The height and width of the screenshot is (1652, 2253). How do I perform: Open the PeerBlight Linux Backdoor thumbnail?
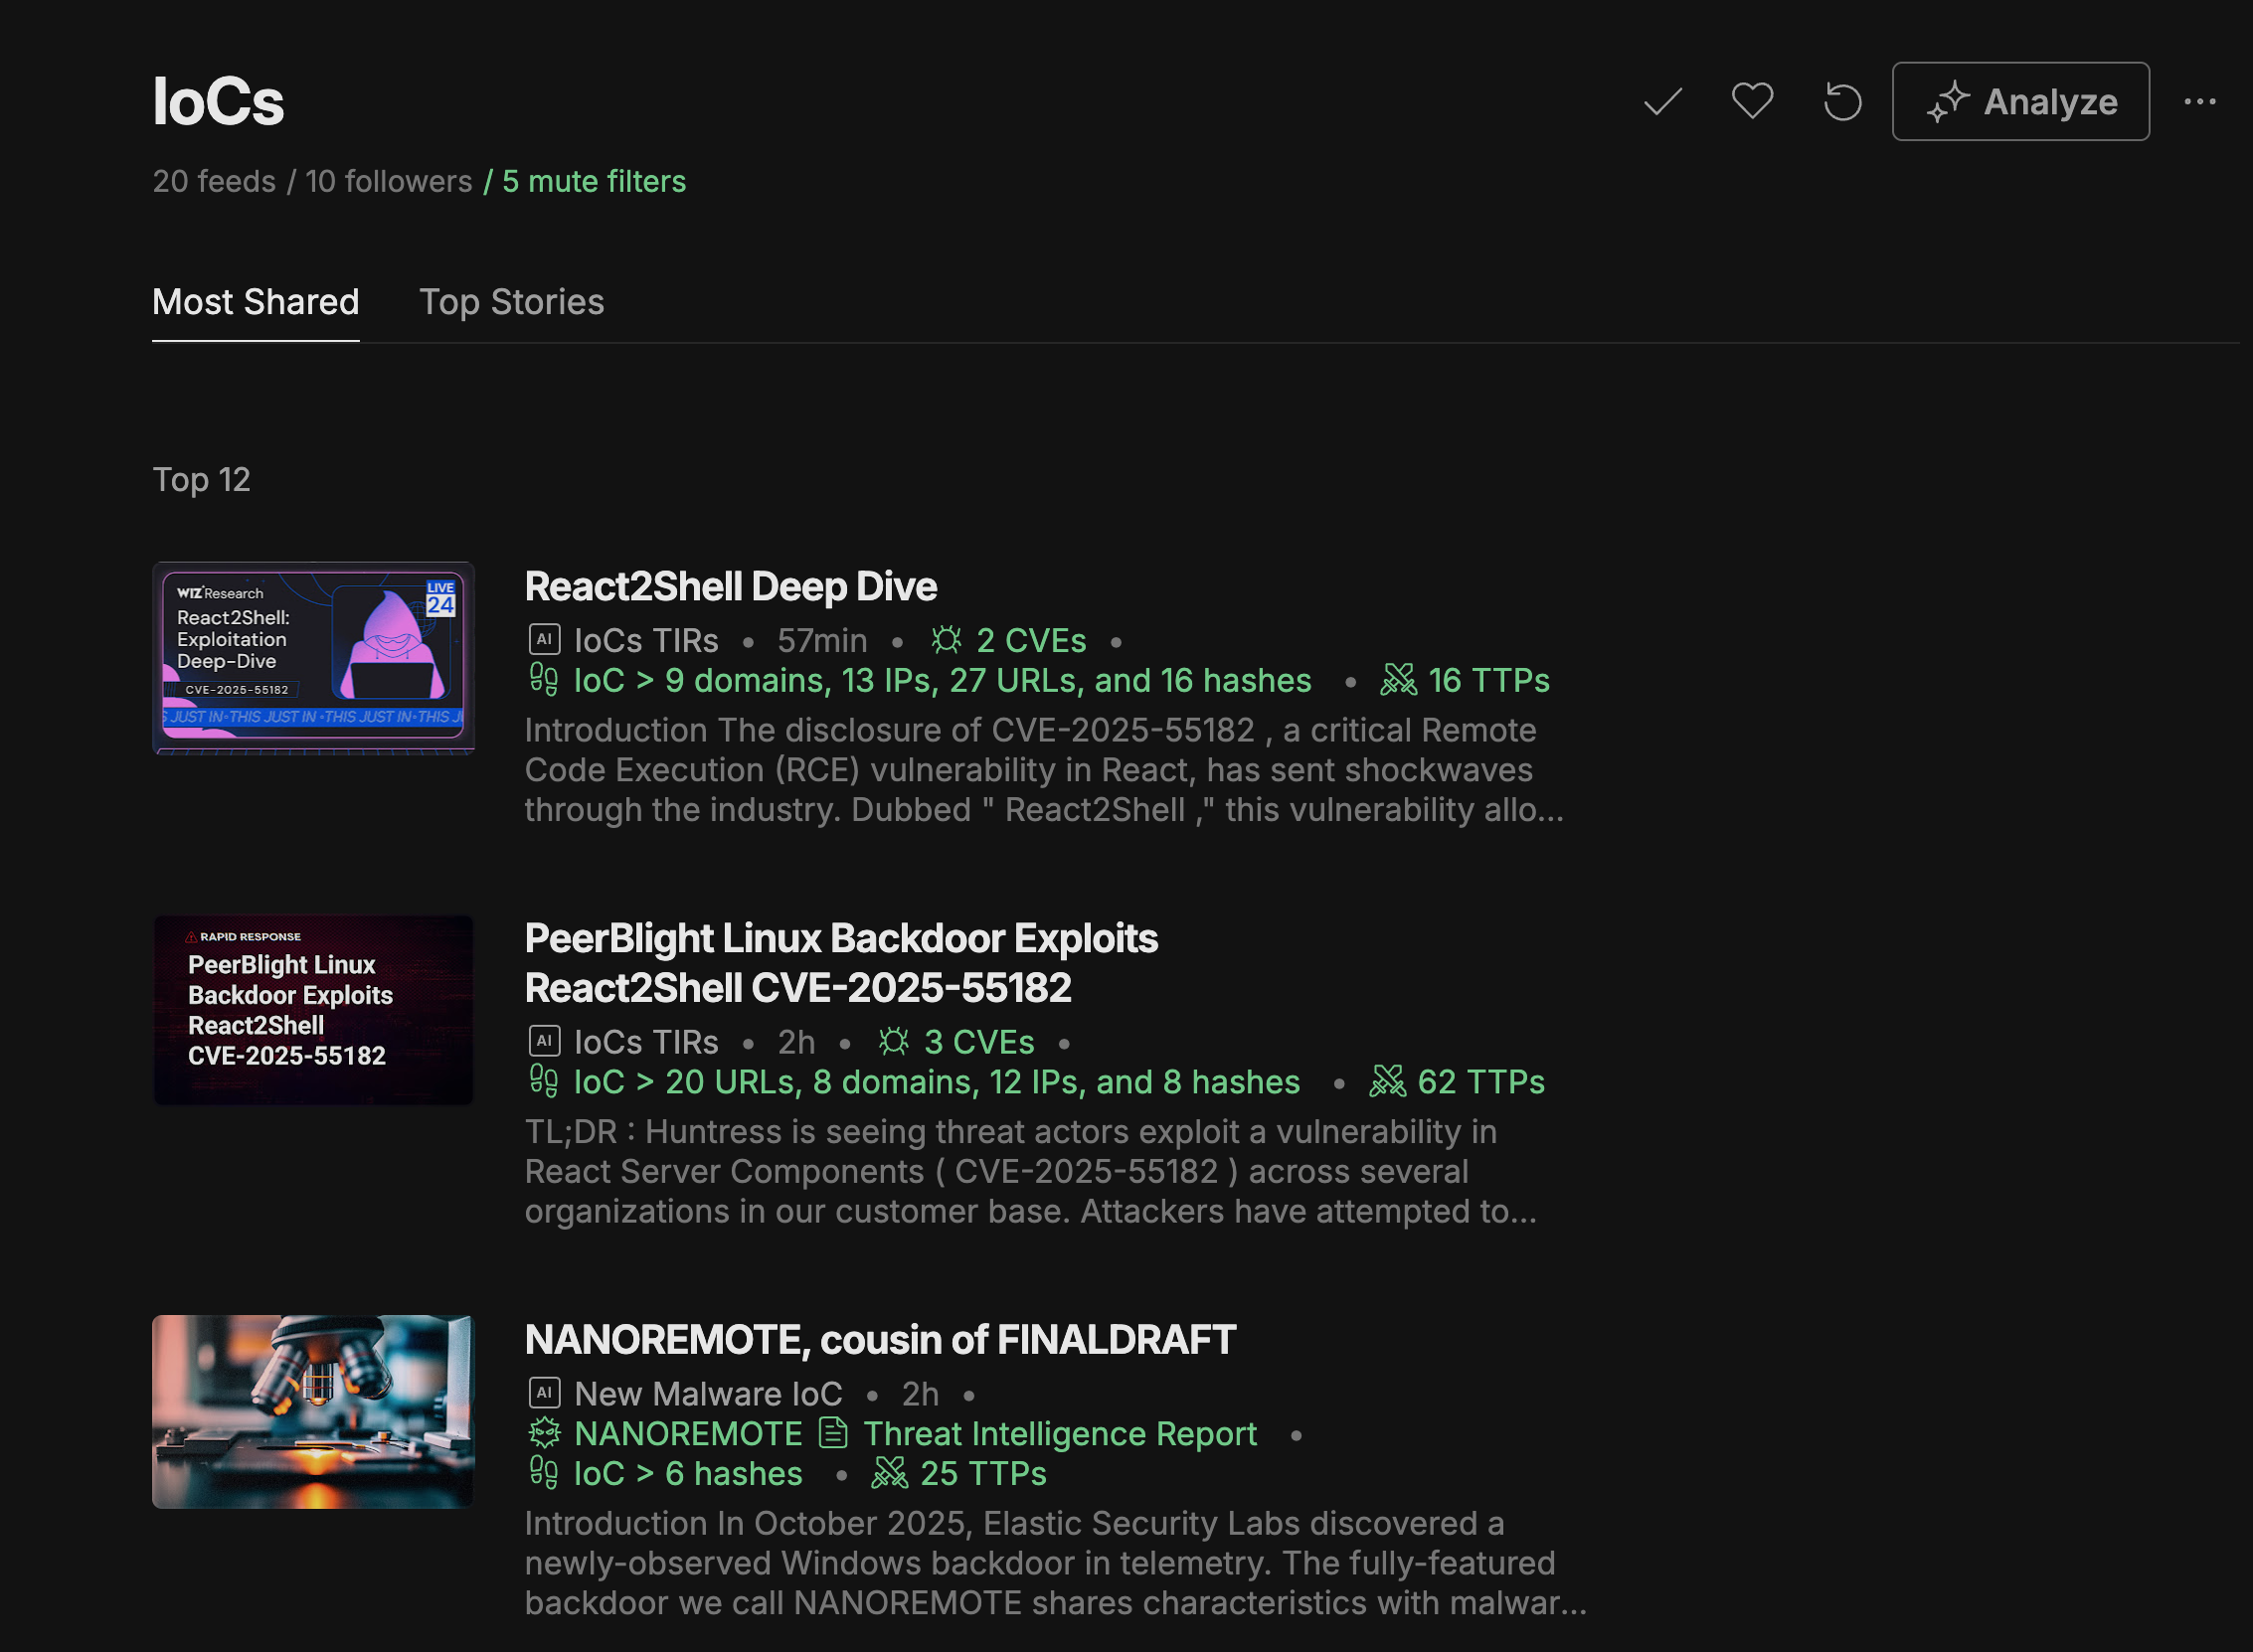click(x=313, y=1009)
